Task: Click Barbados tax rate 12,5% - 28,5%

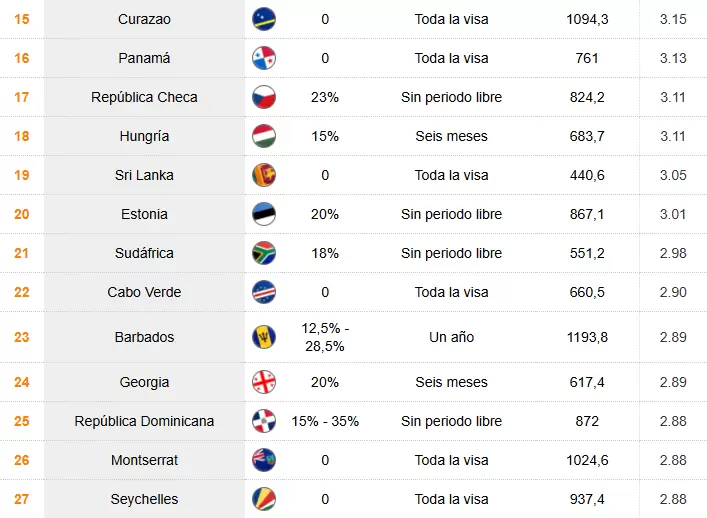Action: (x=325, y=337)
